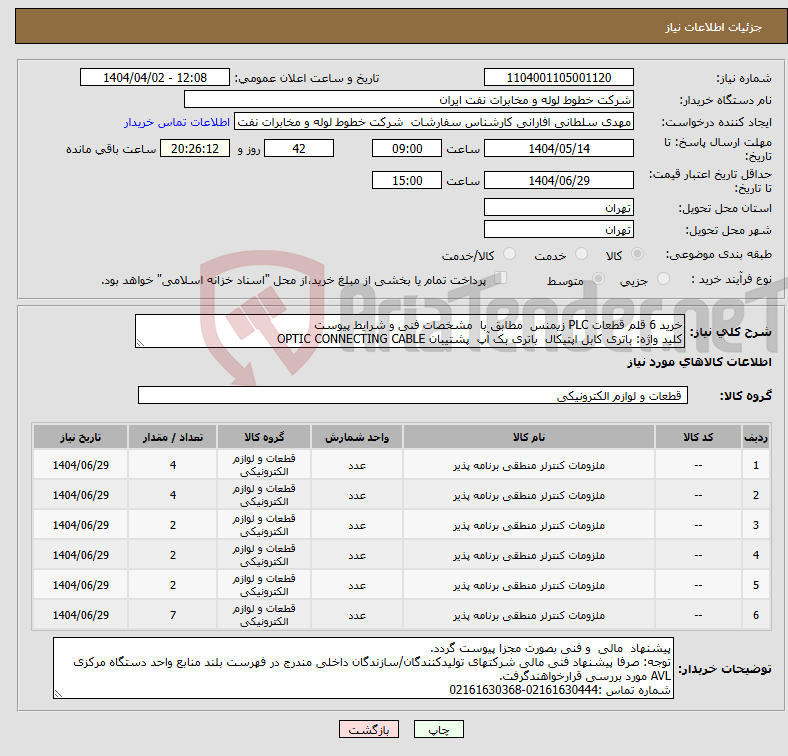Select the خدمت radio button

581,254
